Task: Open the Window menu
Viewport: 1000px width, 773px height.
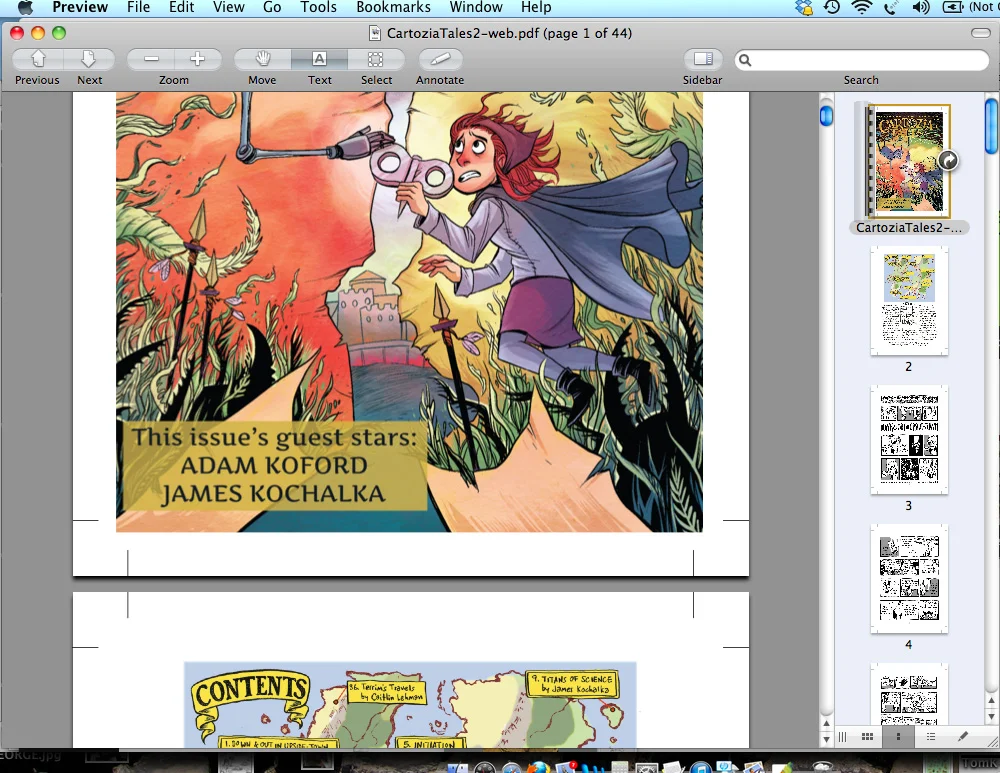Action: (x=476, y=7)
